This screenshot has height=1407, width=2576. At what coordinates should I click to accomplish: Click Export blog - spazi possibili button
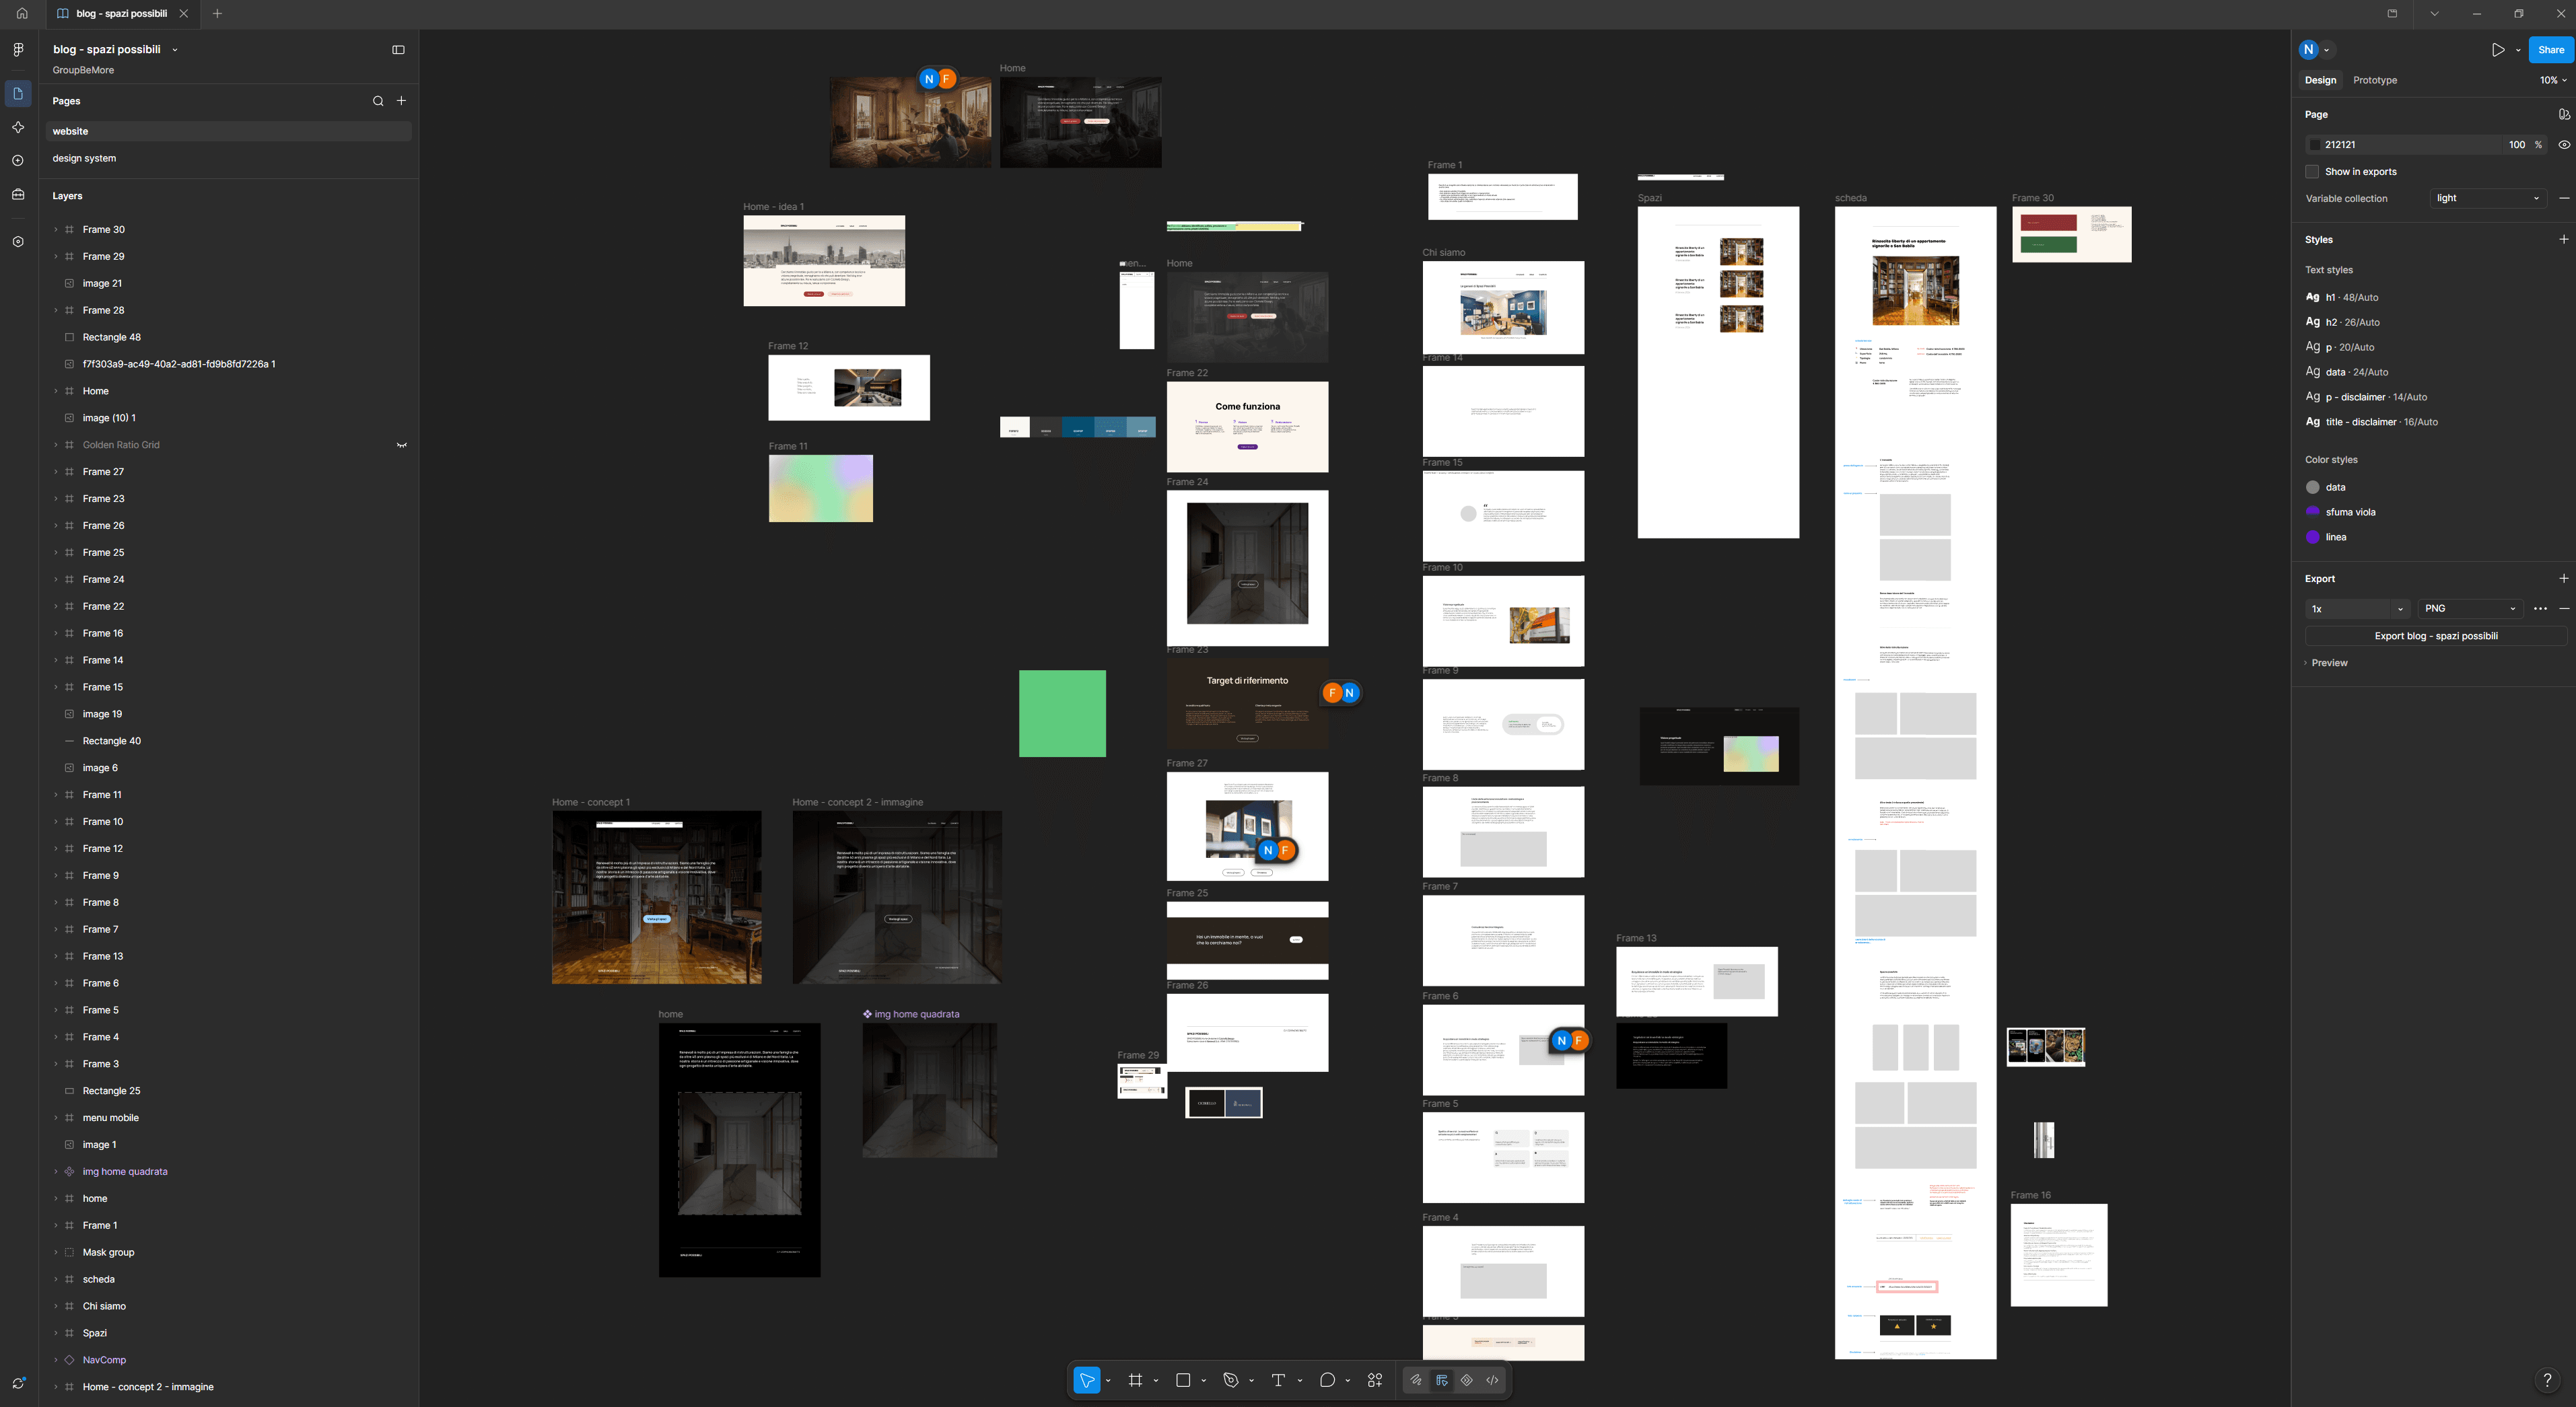click(2435, 636)
